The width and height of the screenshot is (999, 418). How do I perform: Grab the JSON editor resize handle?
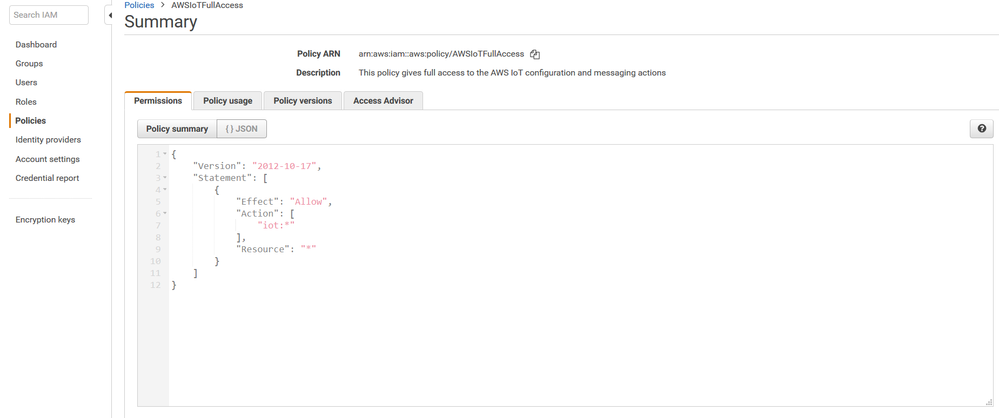[988, 401]
